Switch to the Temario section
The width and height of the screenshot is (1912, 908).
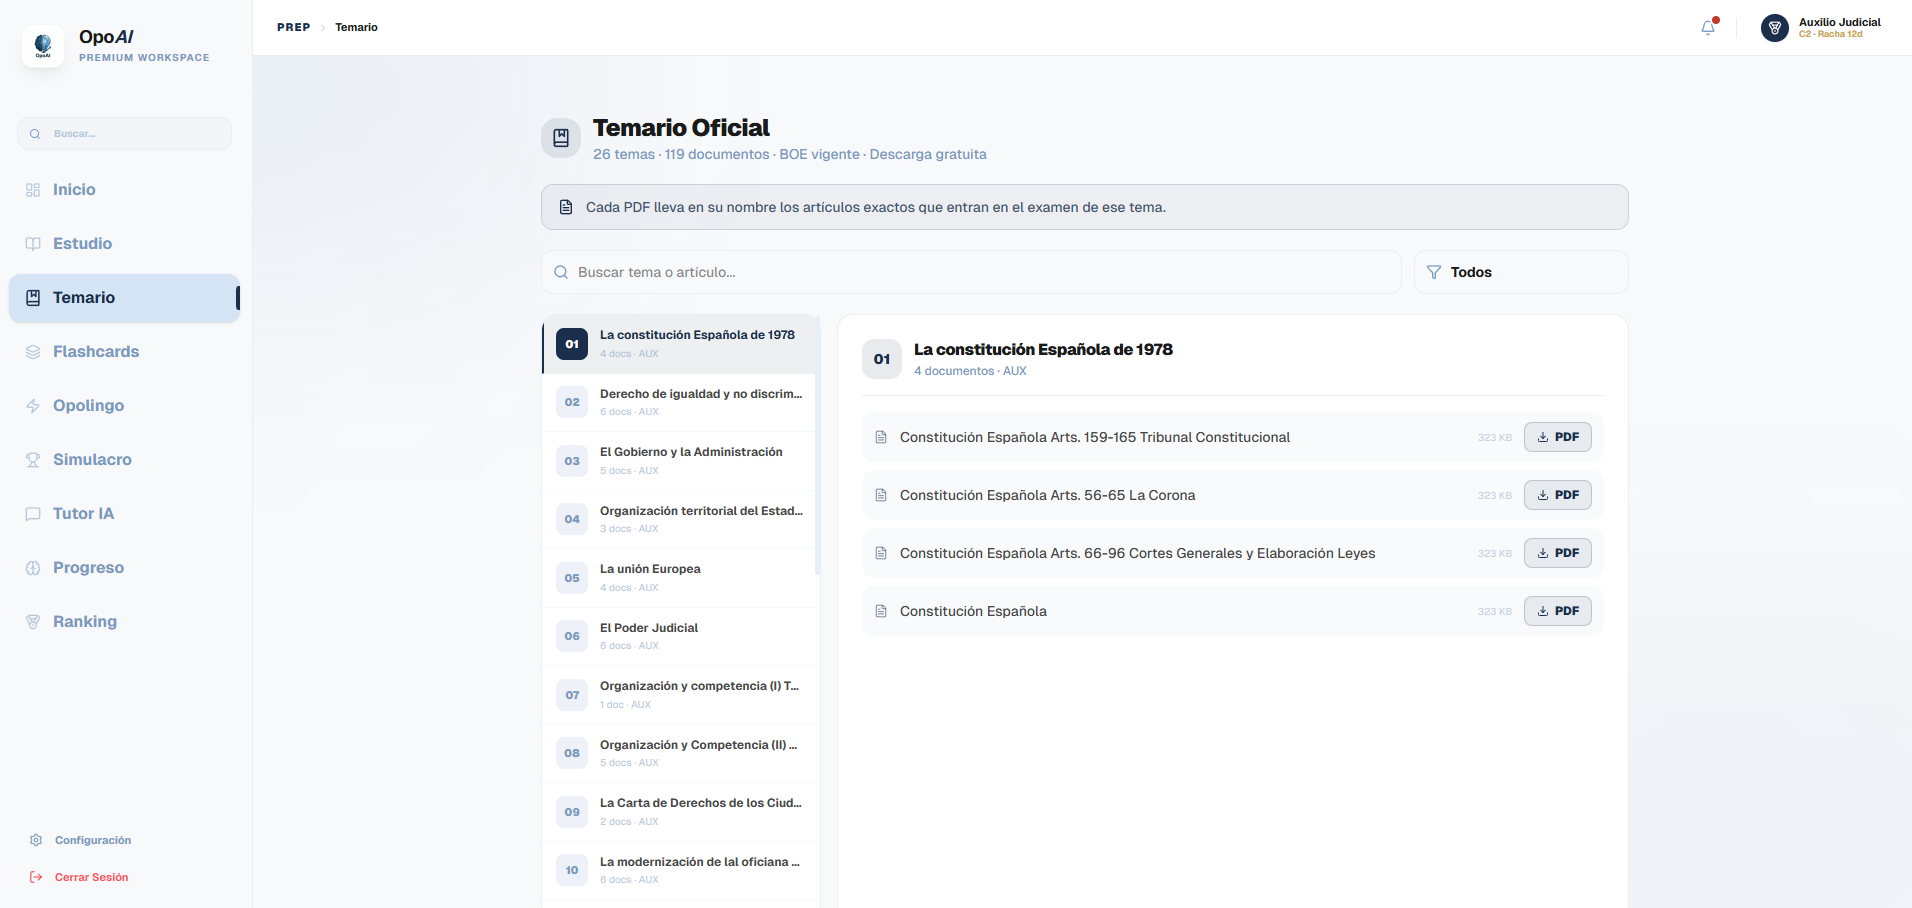click(84, 297)
